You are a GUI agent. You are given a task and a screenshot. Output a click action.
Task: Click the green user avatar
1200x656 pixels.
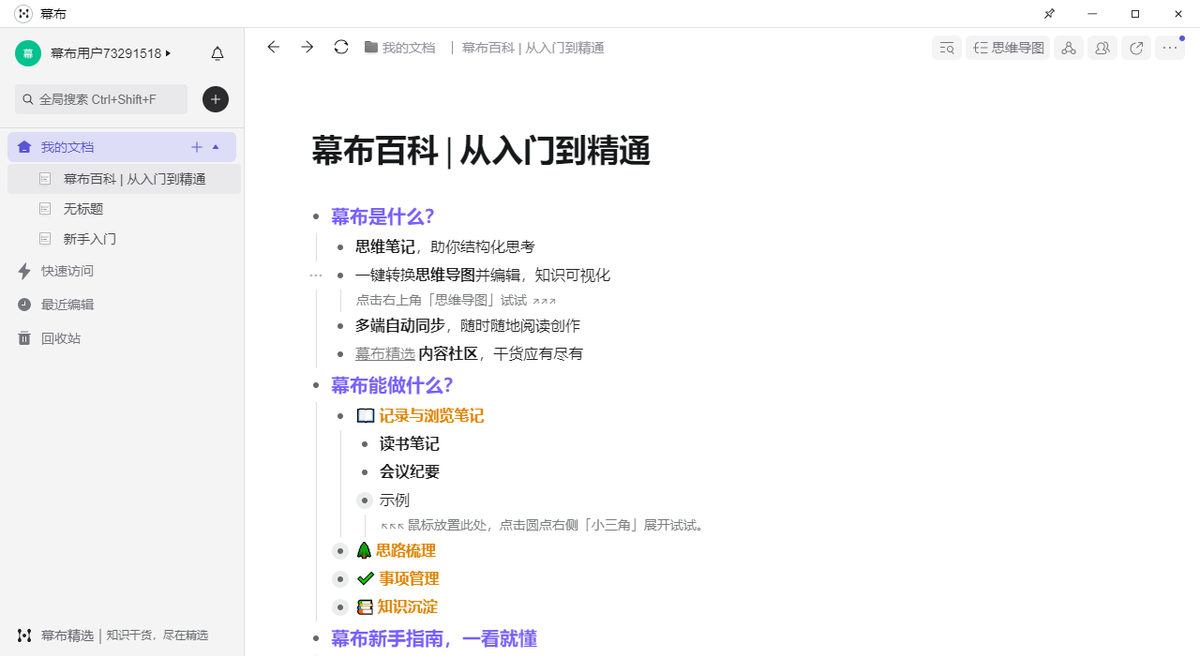coord(28,54)
